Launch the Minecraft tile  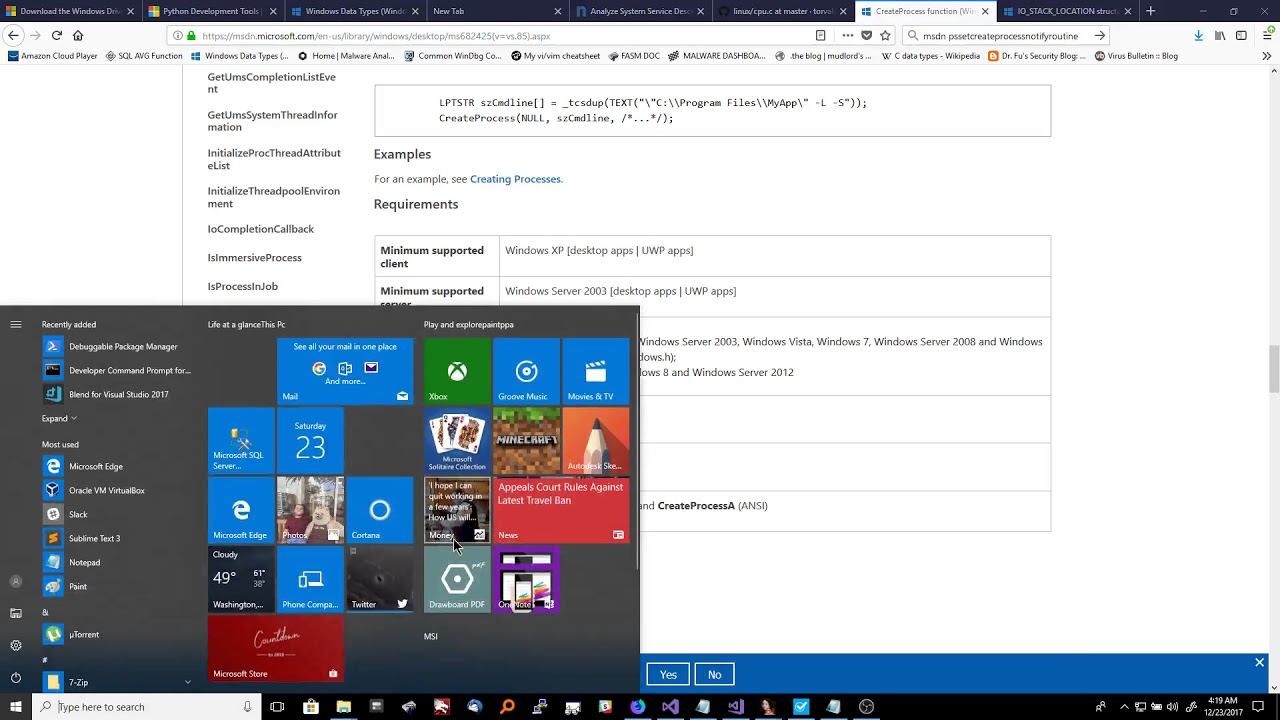526,440
